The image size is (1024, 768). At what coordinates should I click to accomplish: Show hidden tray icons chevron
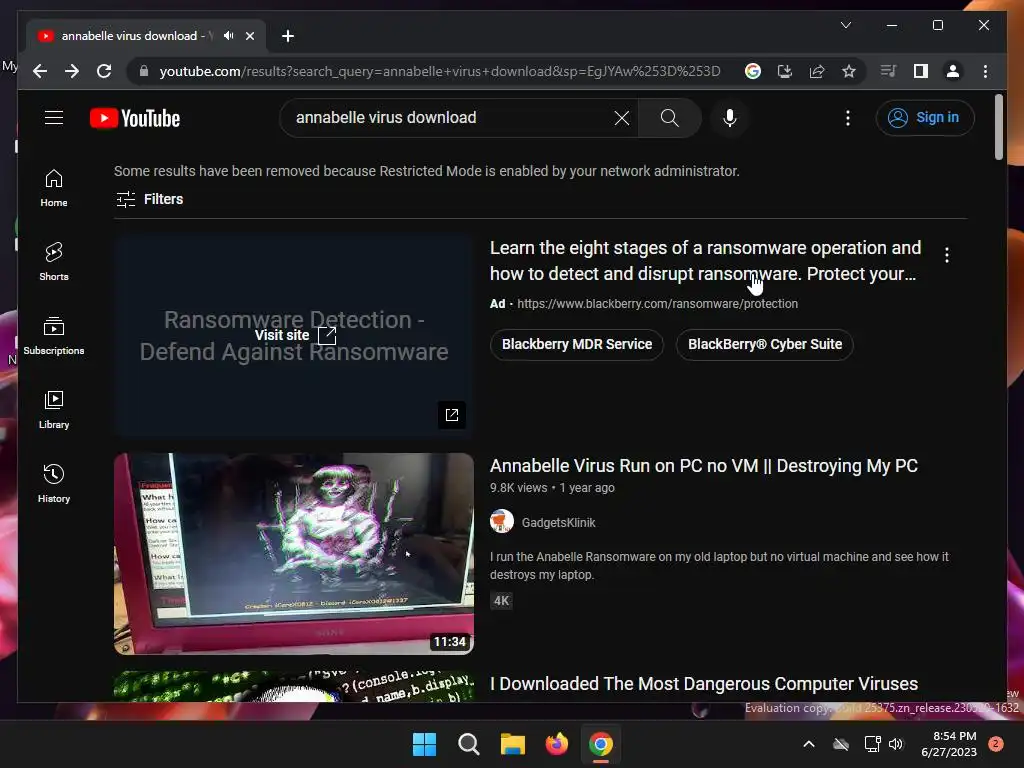pos(808,744)
